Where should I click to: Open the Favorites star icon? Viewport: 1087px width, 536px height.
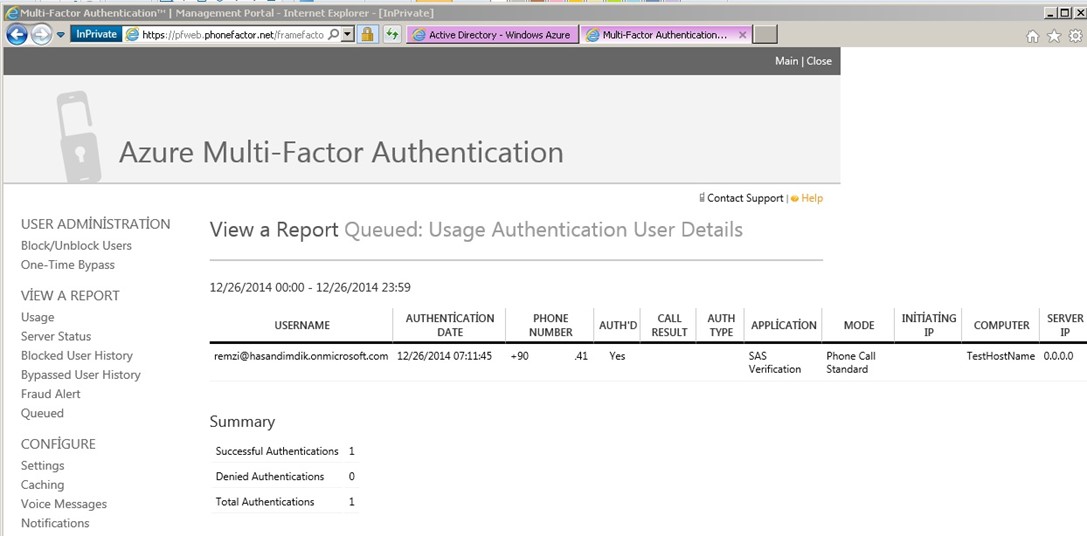pyautogui.click(x=1054, y=36)
